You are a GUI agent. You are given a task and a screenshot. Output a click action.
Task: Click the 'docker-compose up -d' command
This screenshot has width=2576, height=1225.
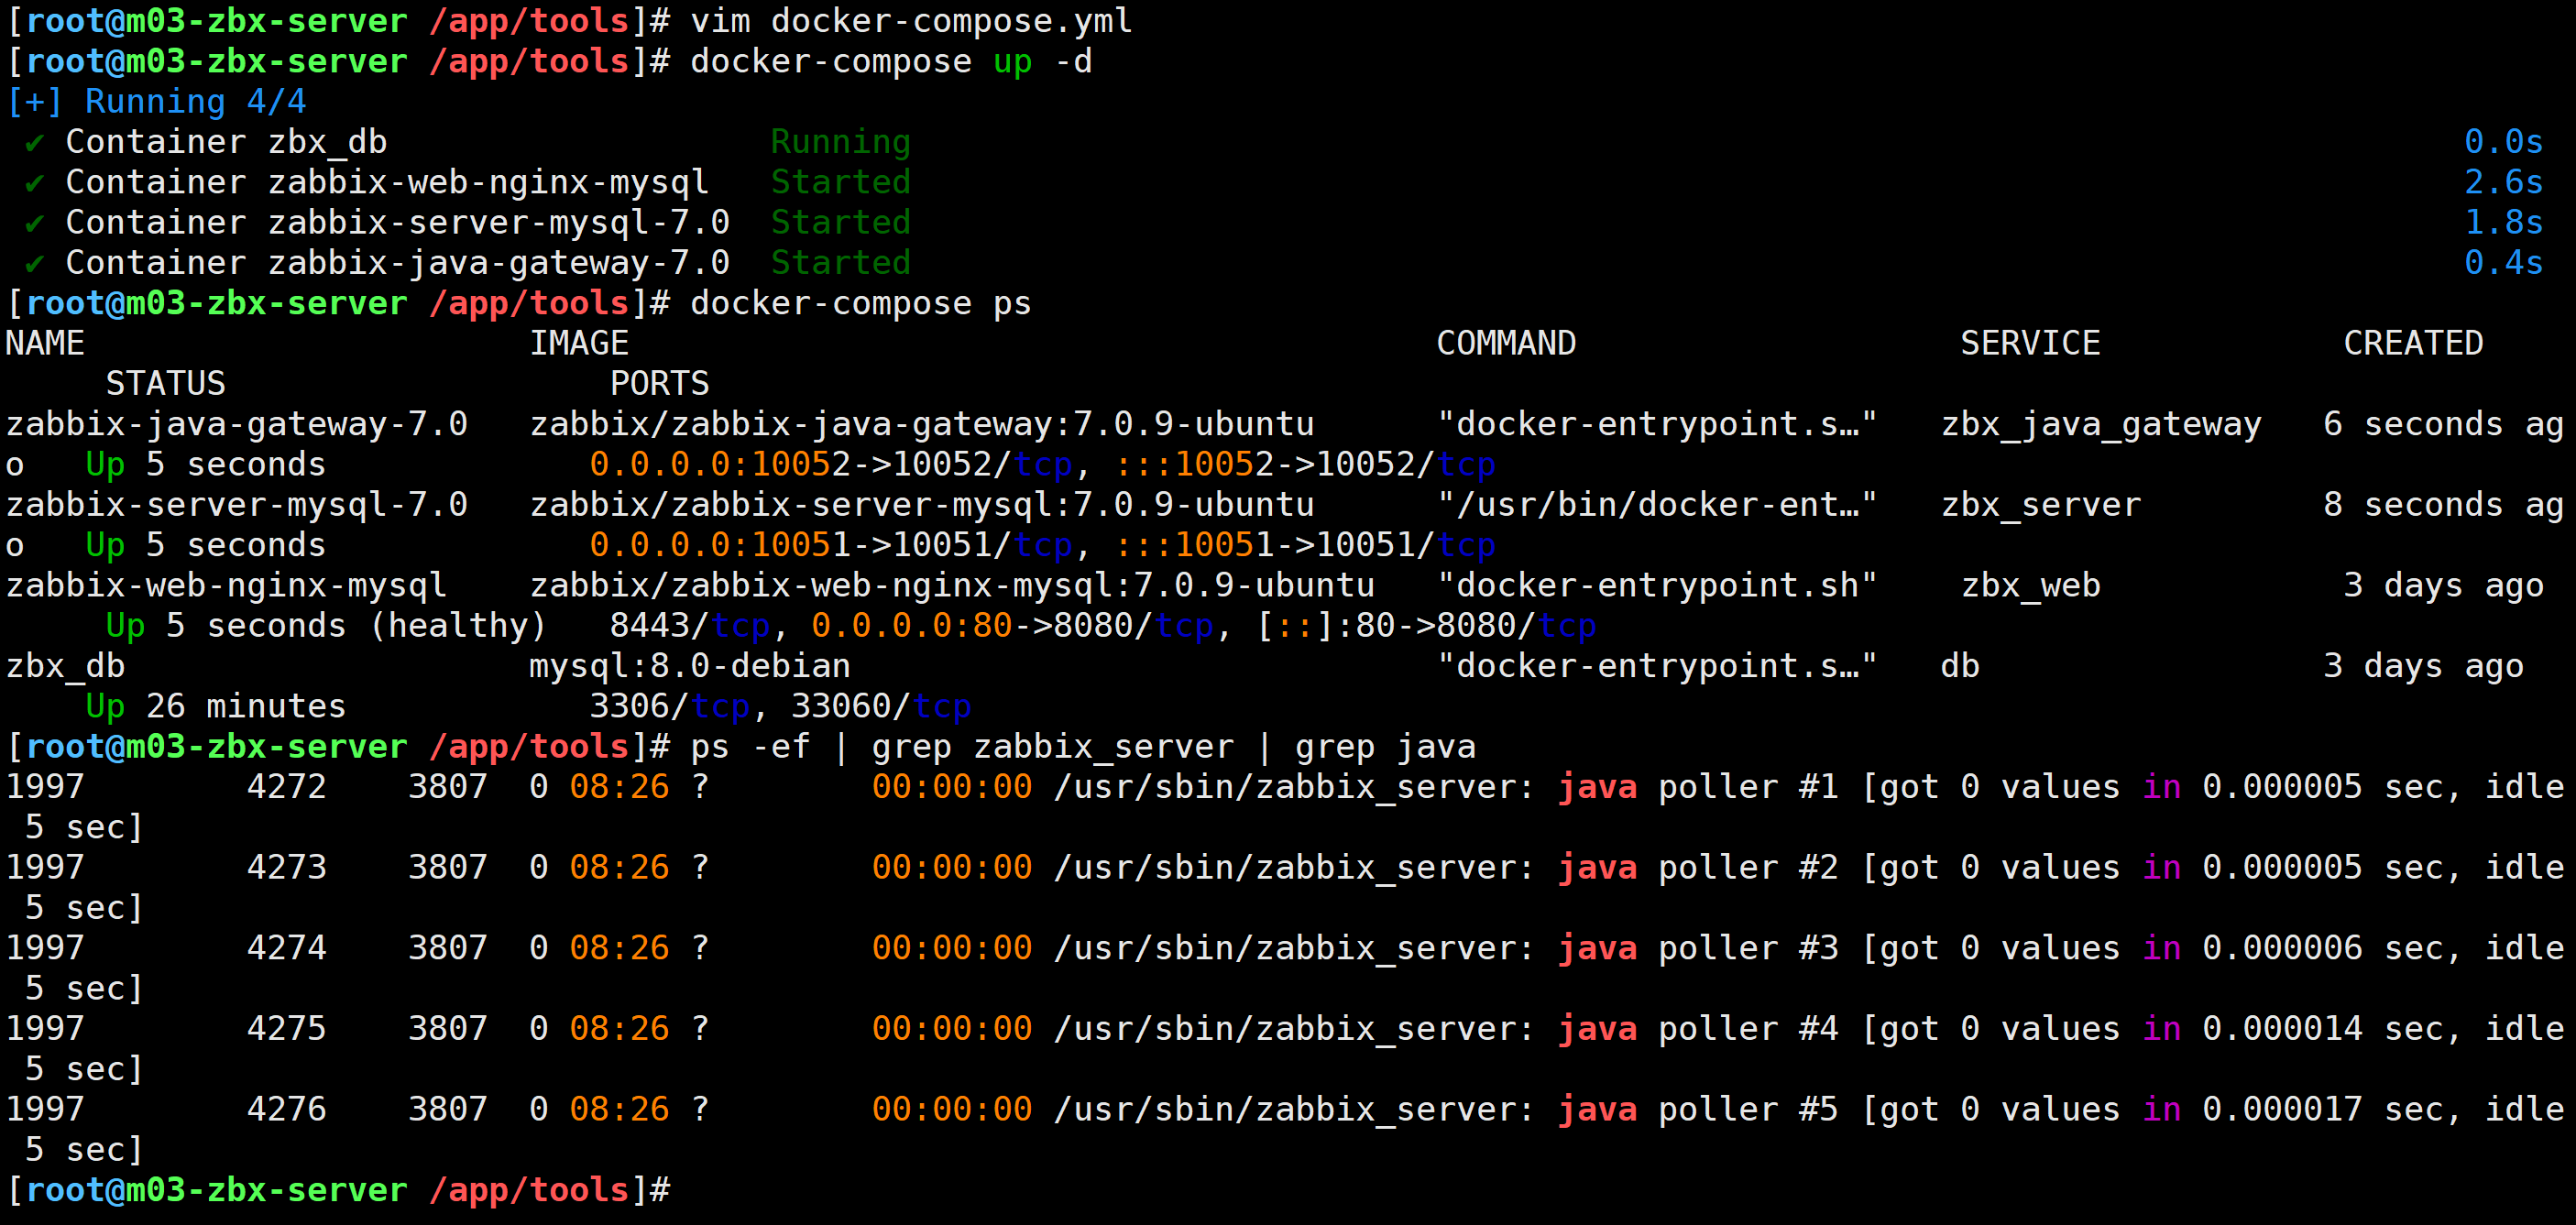pyautogui.click(x=891, y=62)
